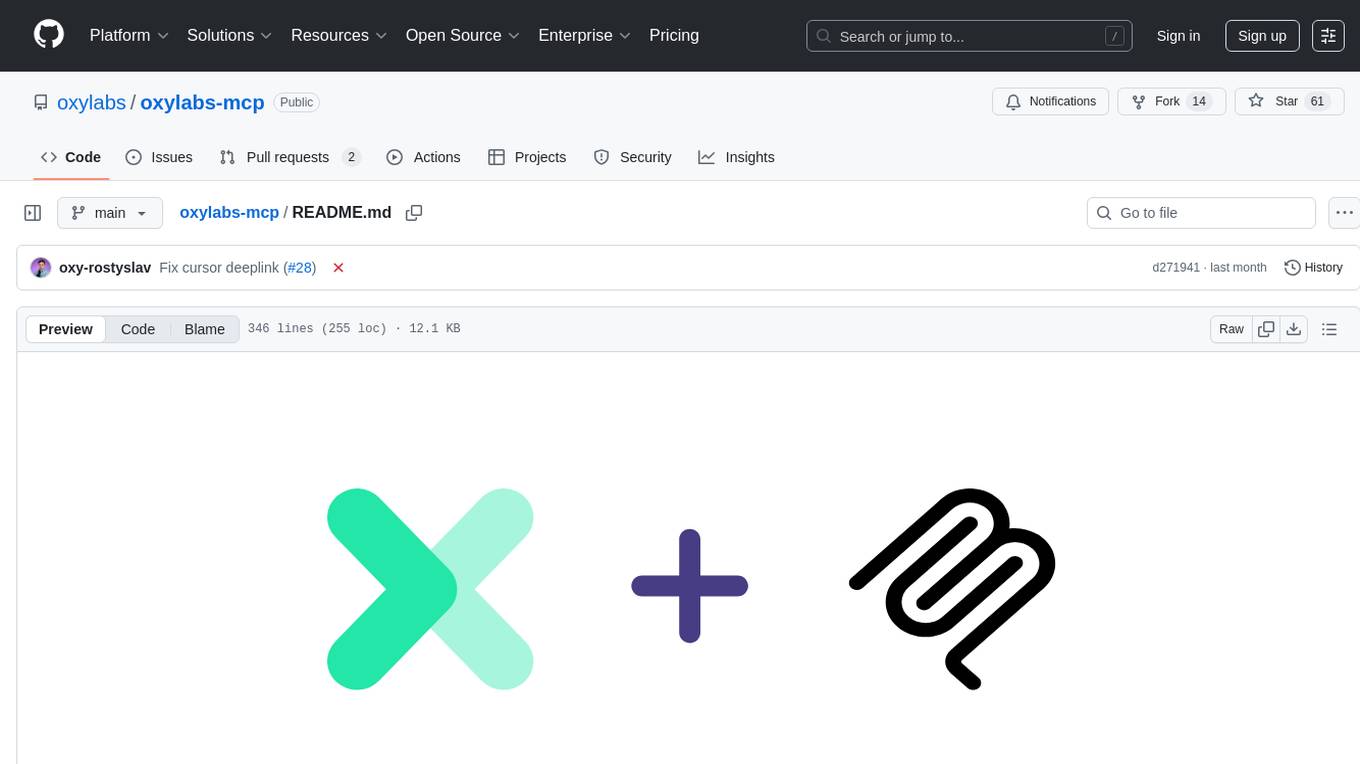Open the oxylabs owner link
The image size is (1360, 764).
(91, 102)
